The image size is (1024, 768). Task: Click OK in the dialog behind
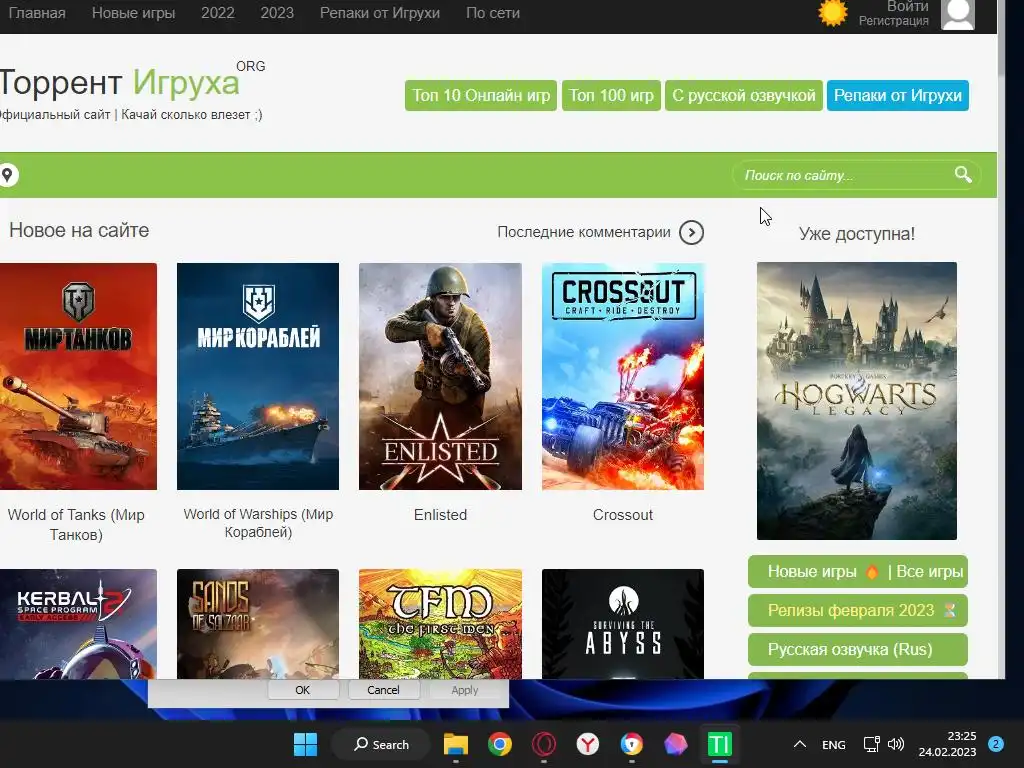coord(302,690)
